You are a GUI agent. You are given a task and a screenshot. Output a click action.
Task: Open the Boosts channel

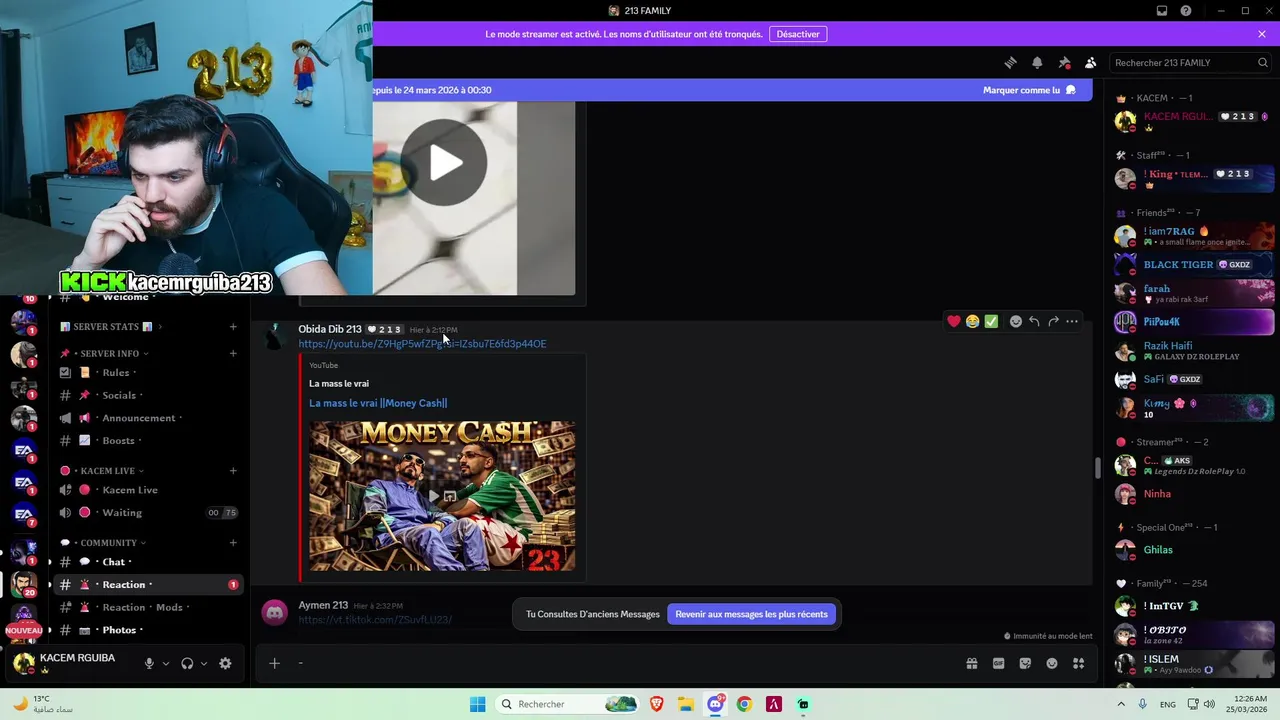point(150,441)
